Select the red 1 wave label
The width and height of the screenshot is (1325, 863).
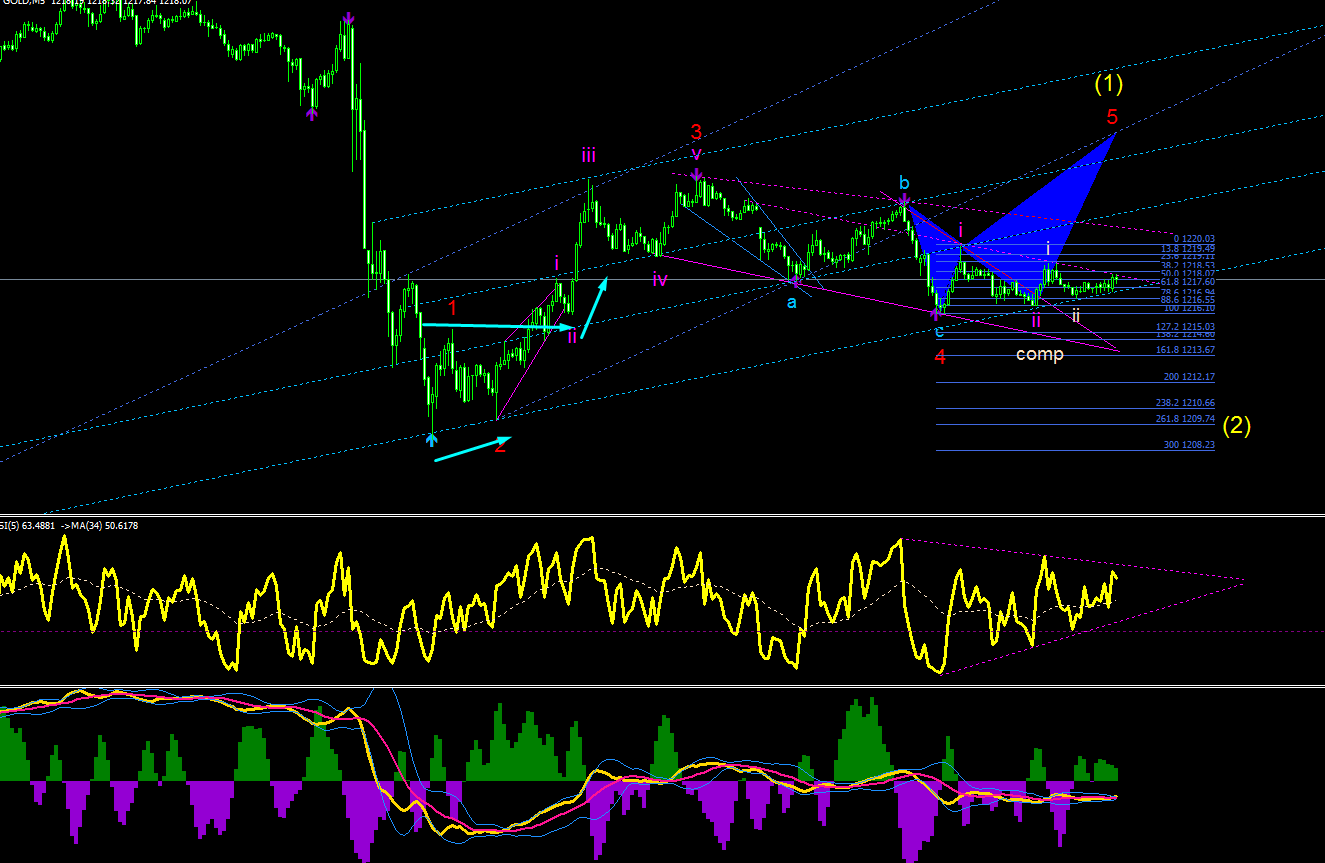click(x=452, y=308)
